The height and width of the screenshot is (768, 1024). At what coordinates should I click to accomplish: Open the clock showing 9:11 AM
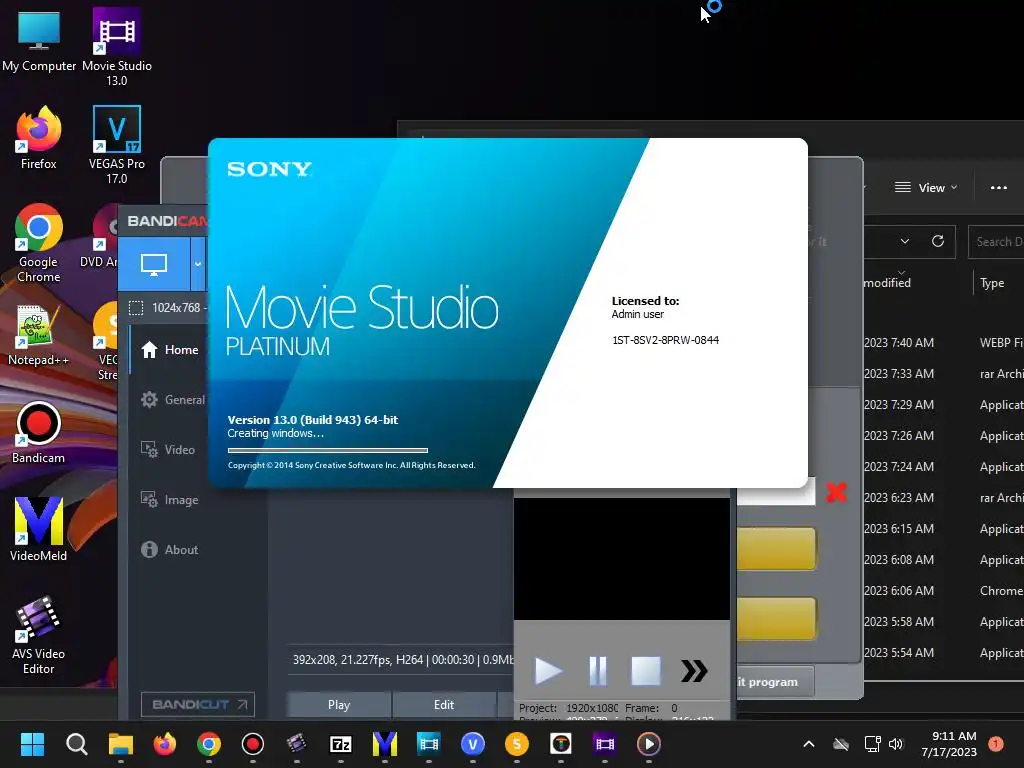(949, 744)
